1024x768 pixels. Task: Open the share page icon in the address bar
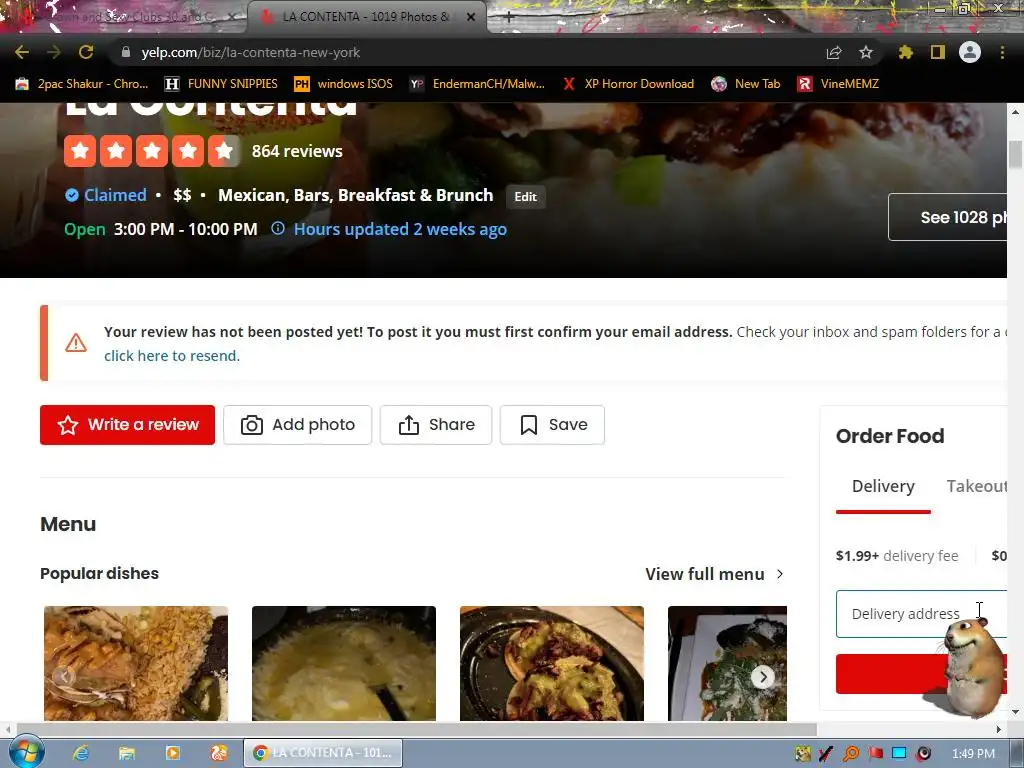click(x=834, y=52)
